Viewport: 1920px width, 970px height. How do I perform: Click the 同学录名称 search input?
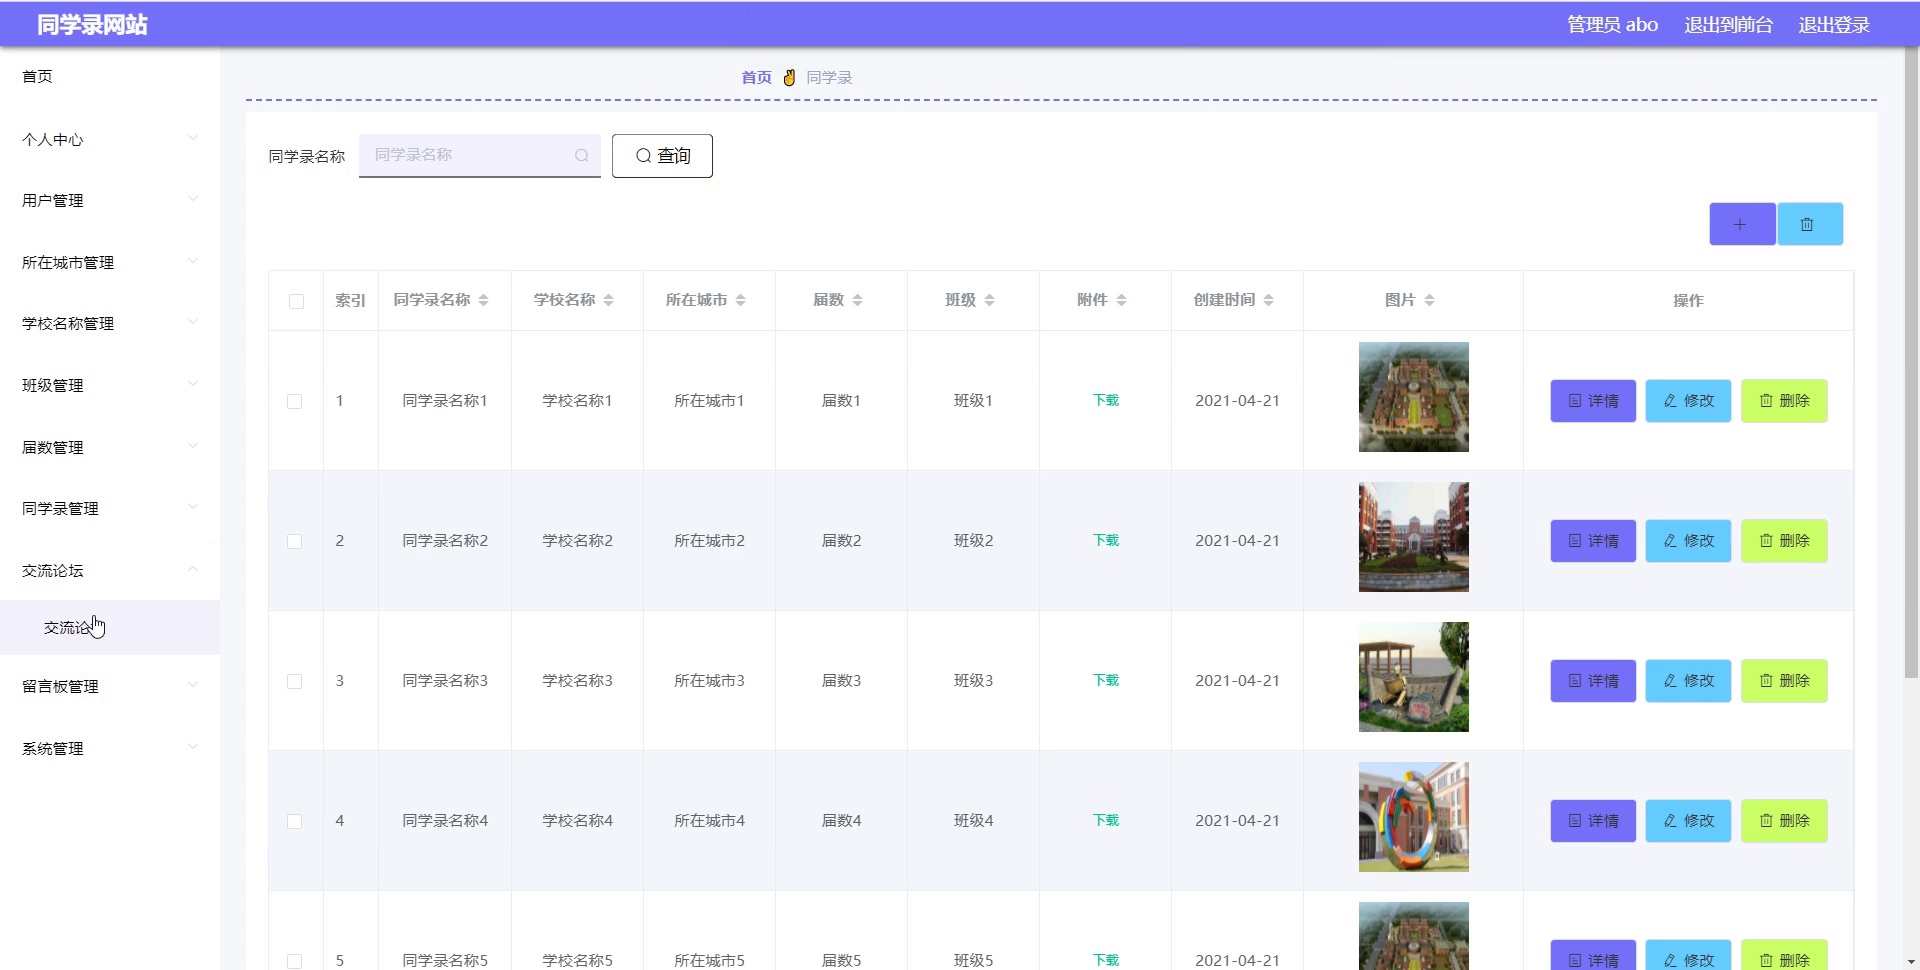click(x=480, y=155)
